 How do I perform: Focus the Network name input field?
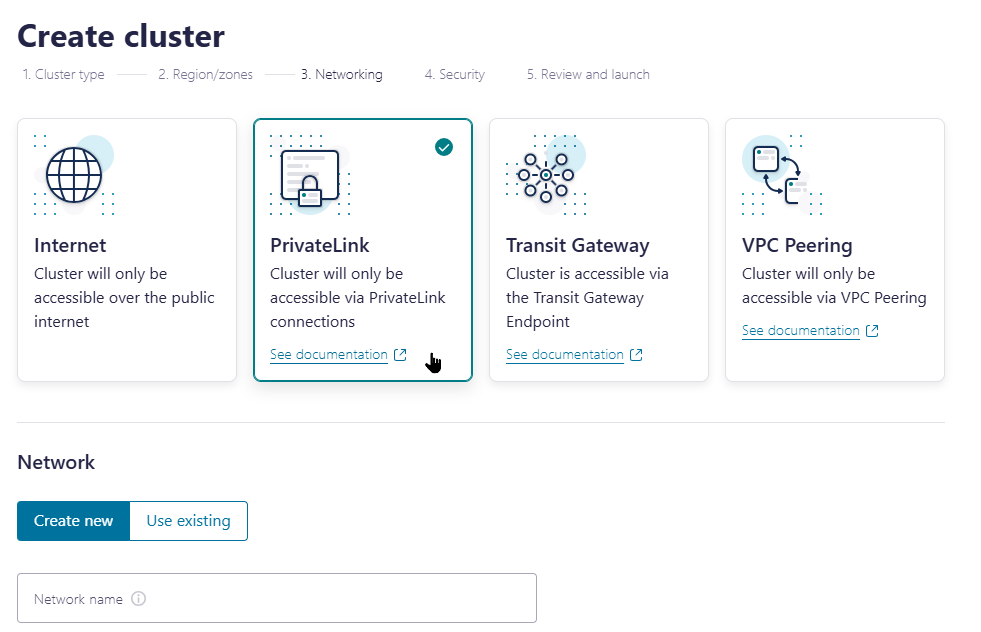coord(277,598)
